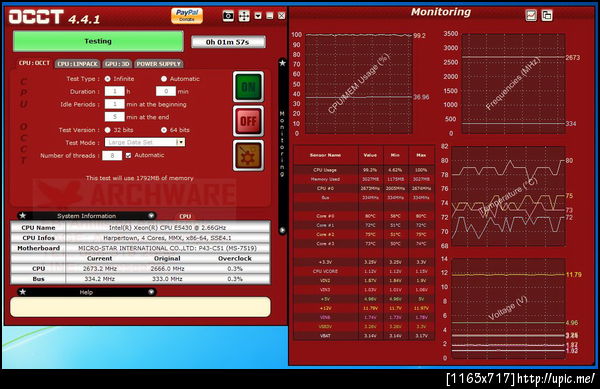Click the green ON button
Image resolution: width=600 pixels, height=389 pixels.
(x=248, y=87)
